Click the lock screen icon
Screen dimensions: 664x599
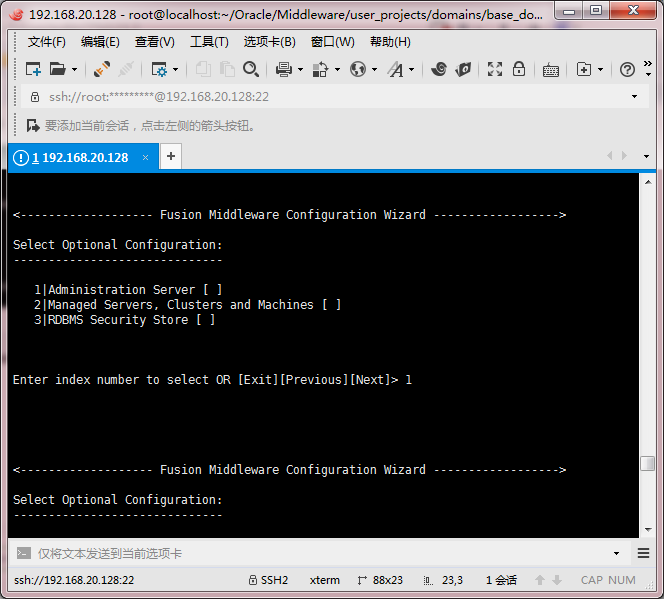519,69
